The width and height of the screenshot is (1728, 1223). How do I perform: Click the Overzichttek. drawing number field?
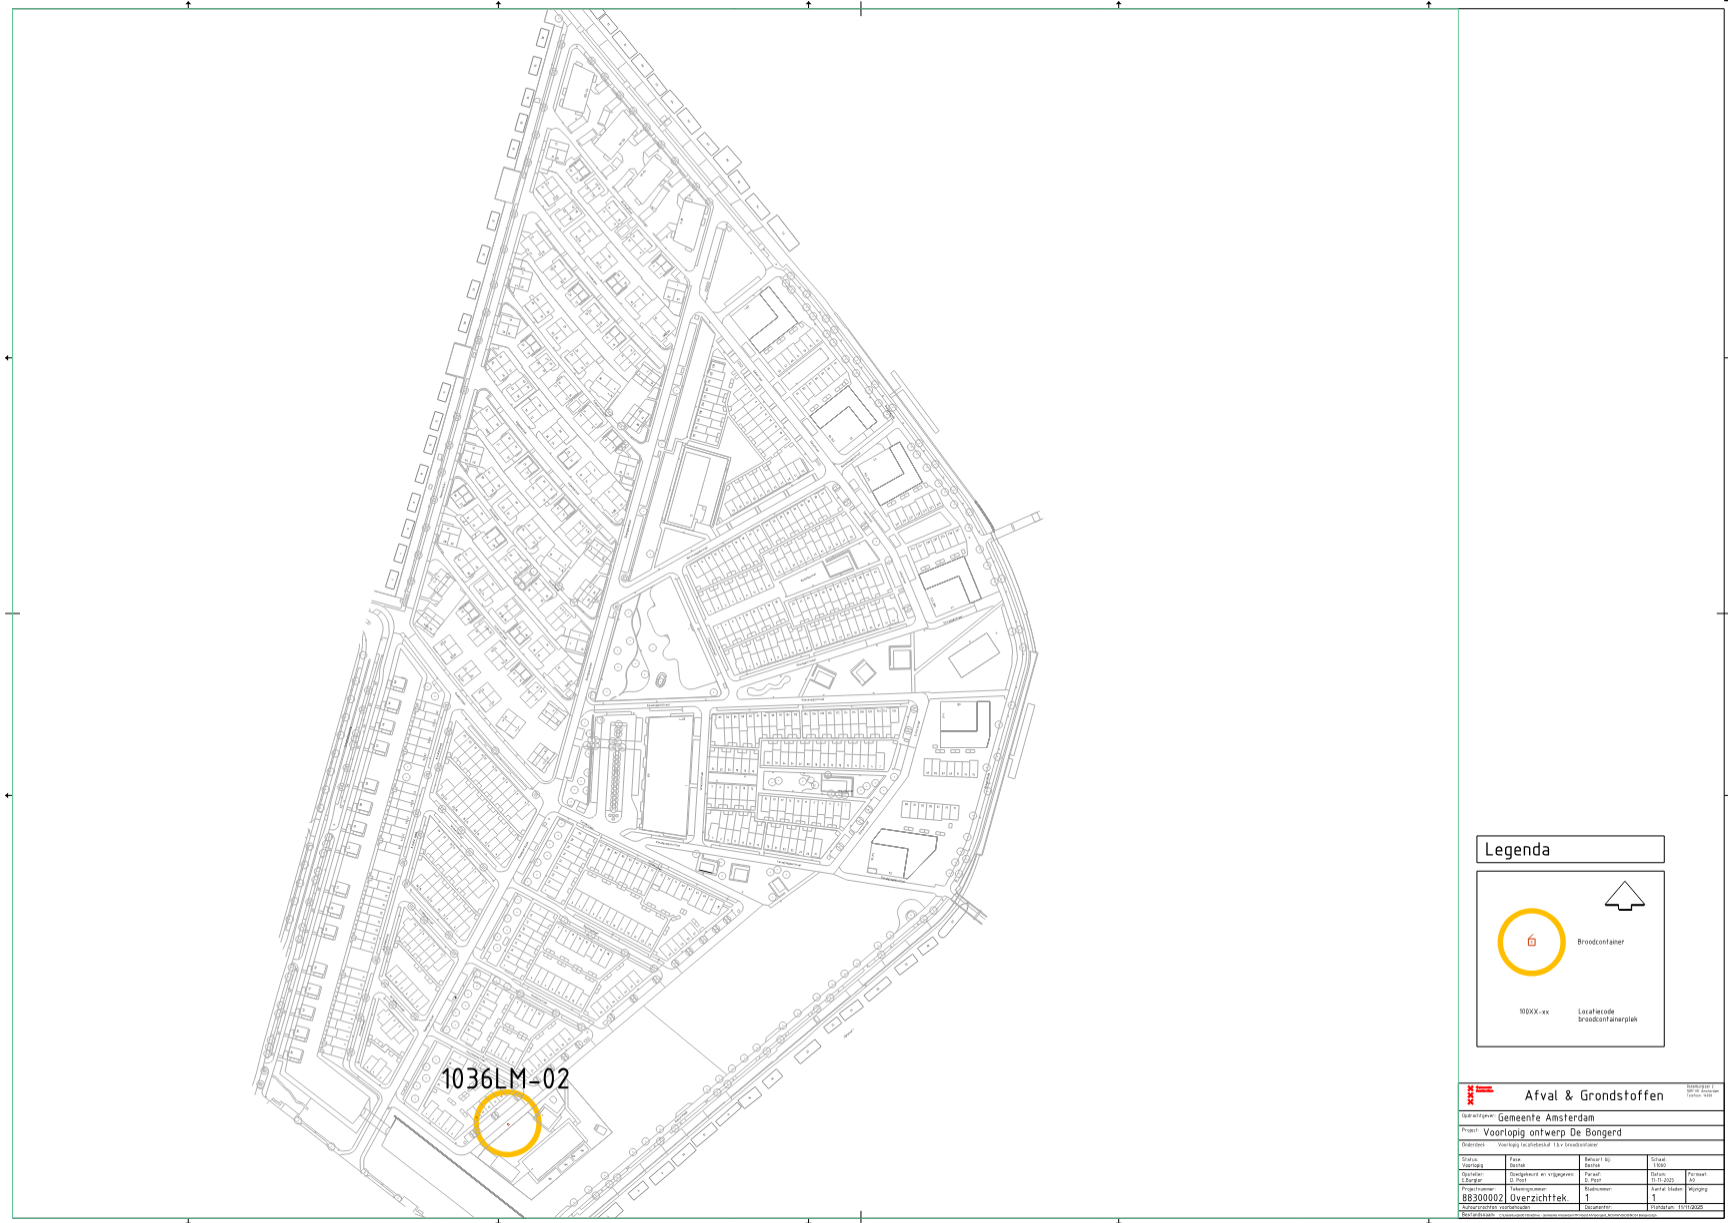pyautogui.click(x=1539, y=1197)
